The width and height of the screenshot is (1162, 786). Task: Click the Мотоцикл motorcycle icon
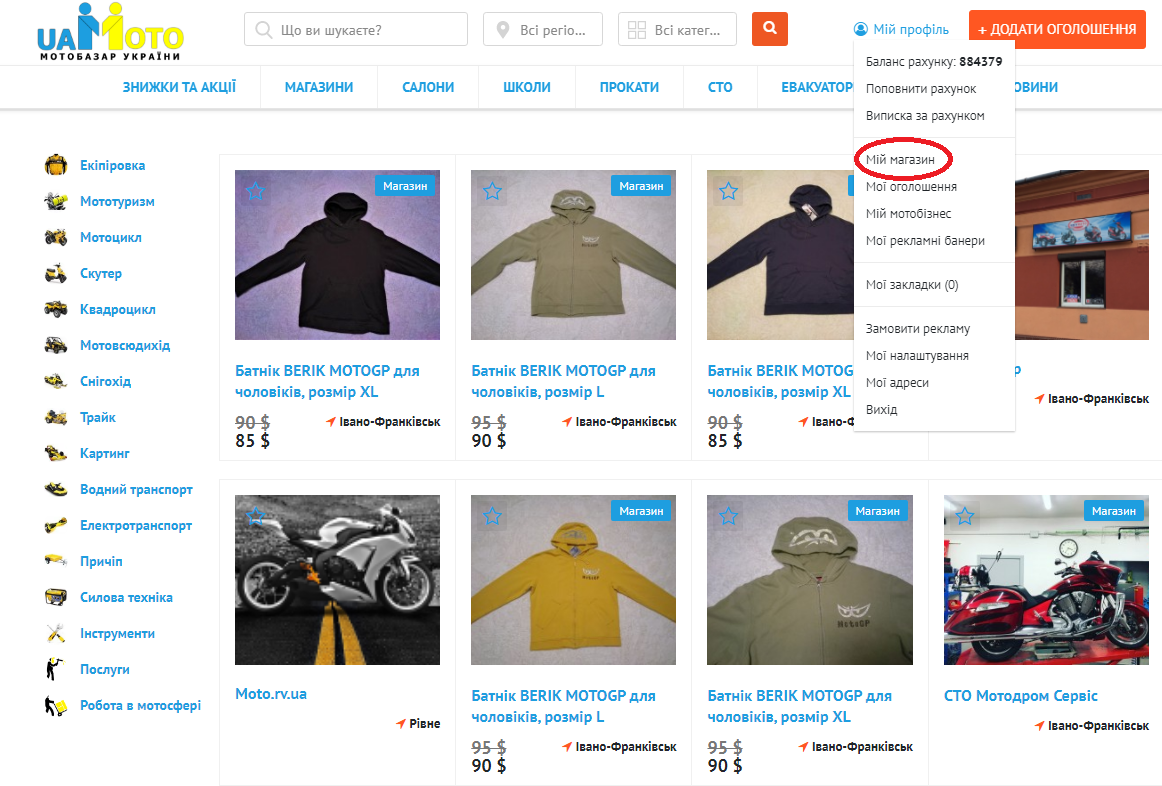56,237
